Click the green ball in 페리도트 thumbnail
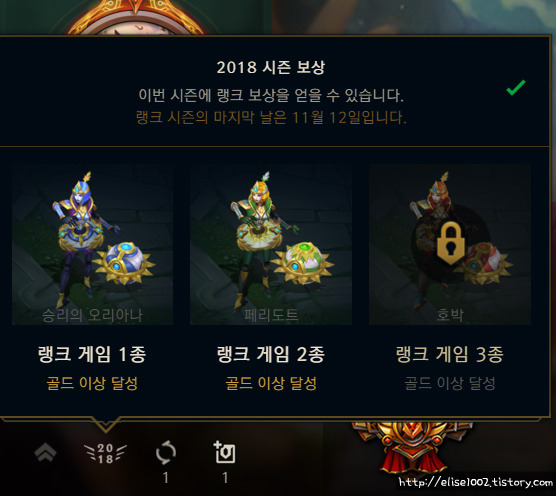Screen dimensions: 556x496 (x=303, y=263)
